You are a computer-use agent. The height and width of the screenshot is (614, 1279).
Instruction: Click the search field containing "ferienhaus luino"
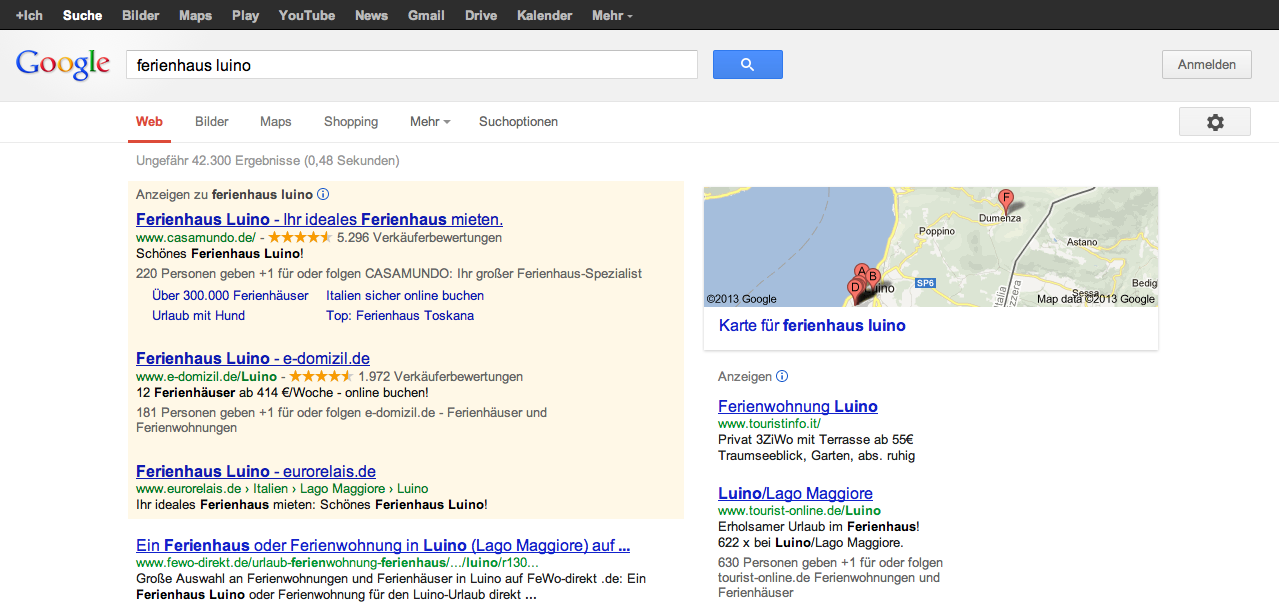tap(410, 65)
